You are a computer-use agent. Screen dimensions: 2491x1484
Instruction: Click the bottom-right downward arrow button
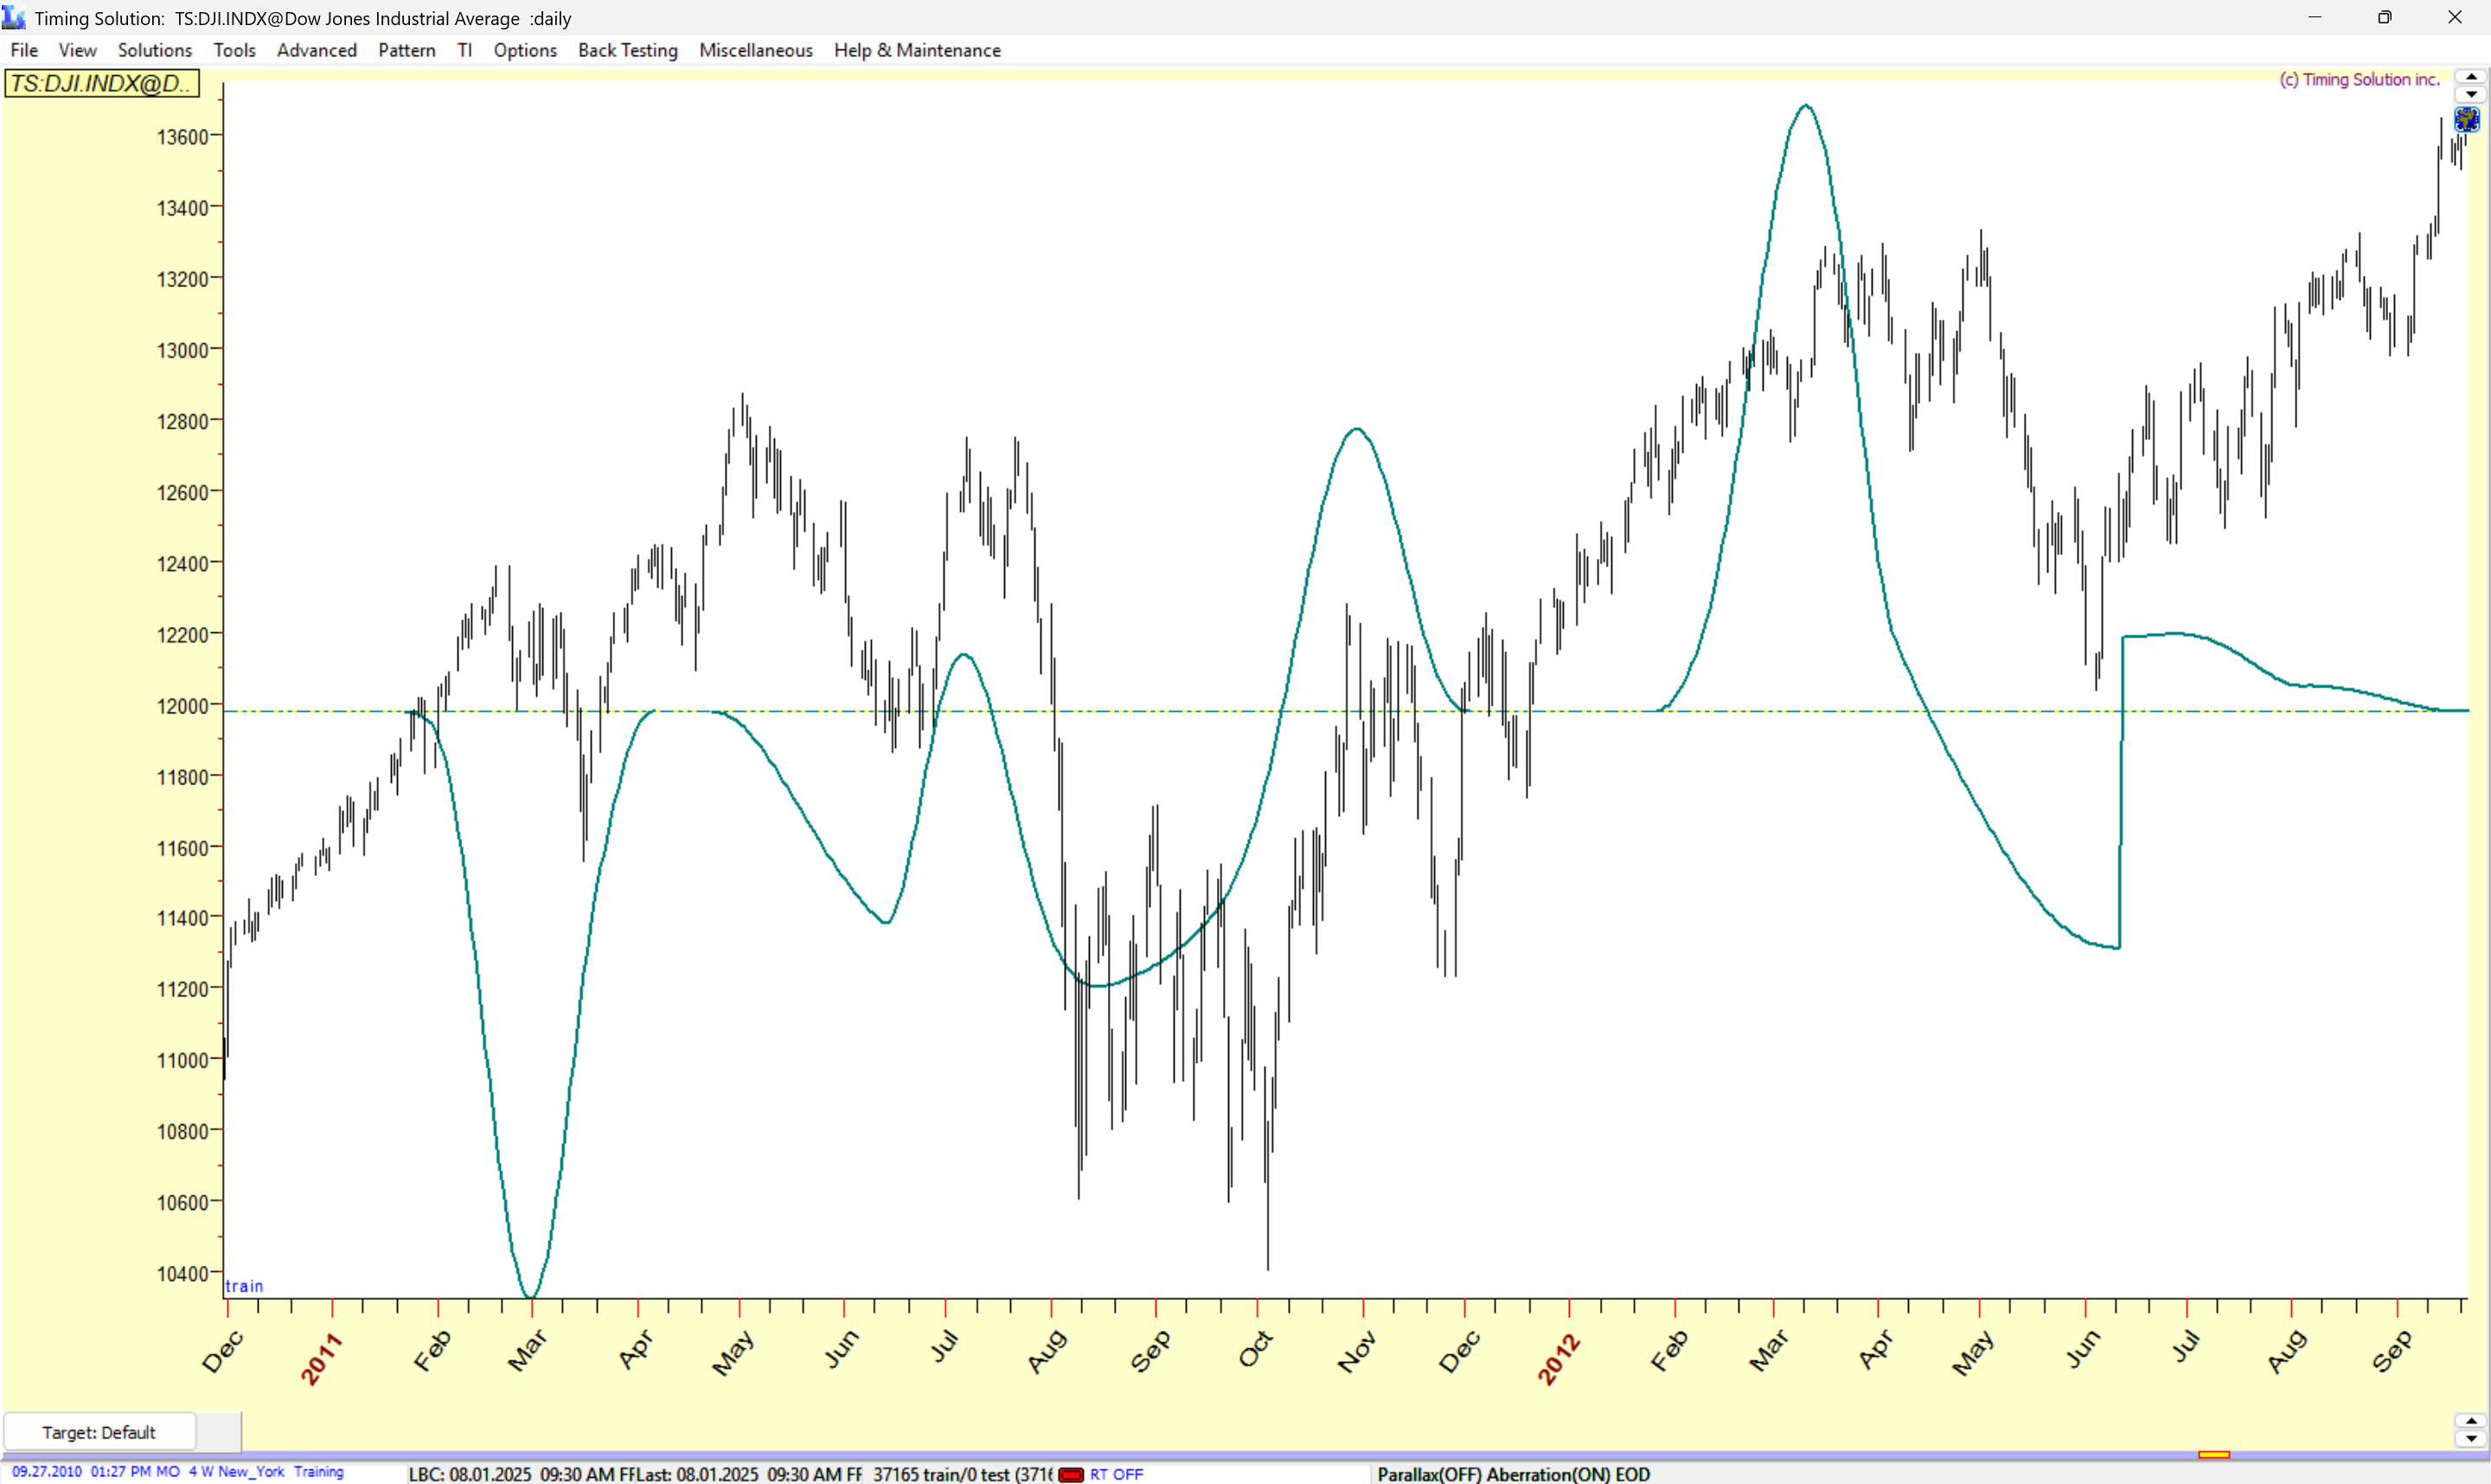coord(2471,1439)
